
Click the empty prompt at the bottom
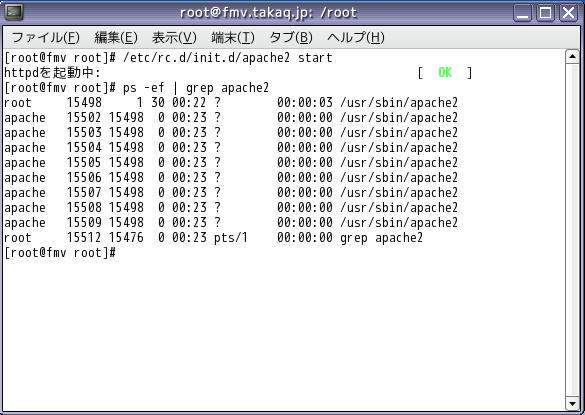[60, 253]
